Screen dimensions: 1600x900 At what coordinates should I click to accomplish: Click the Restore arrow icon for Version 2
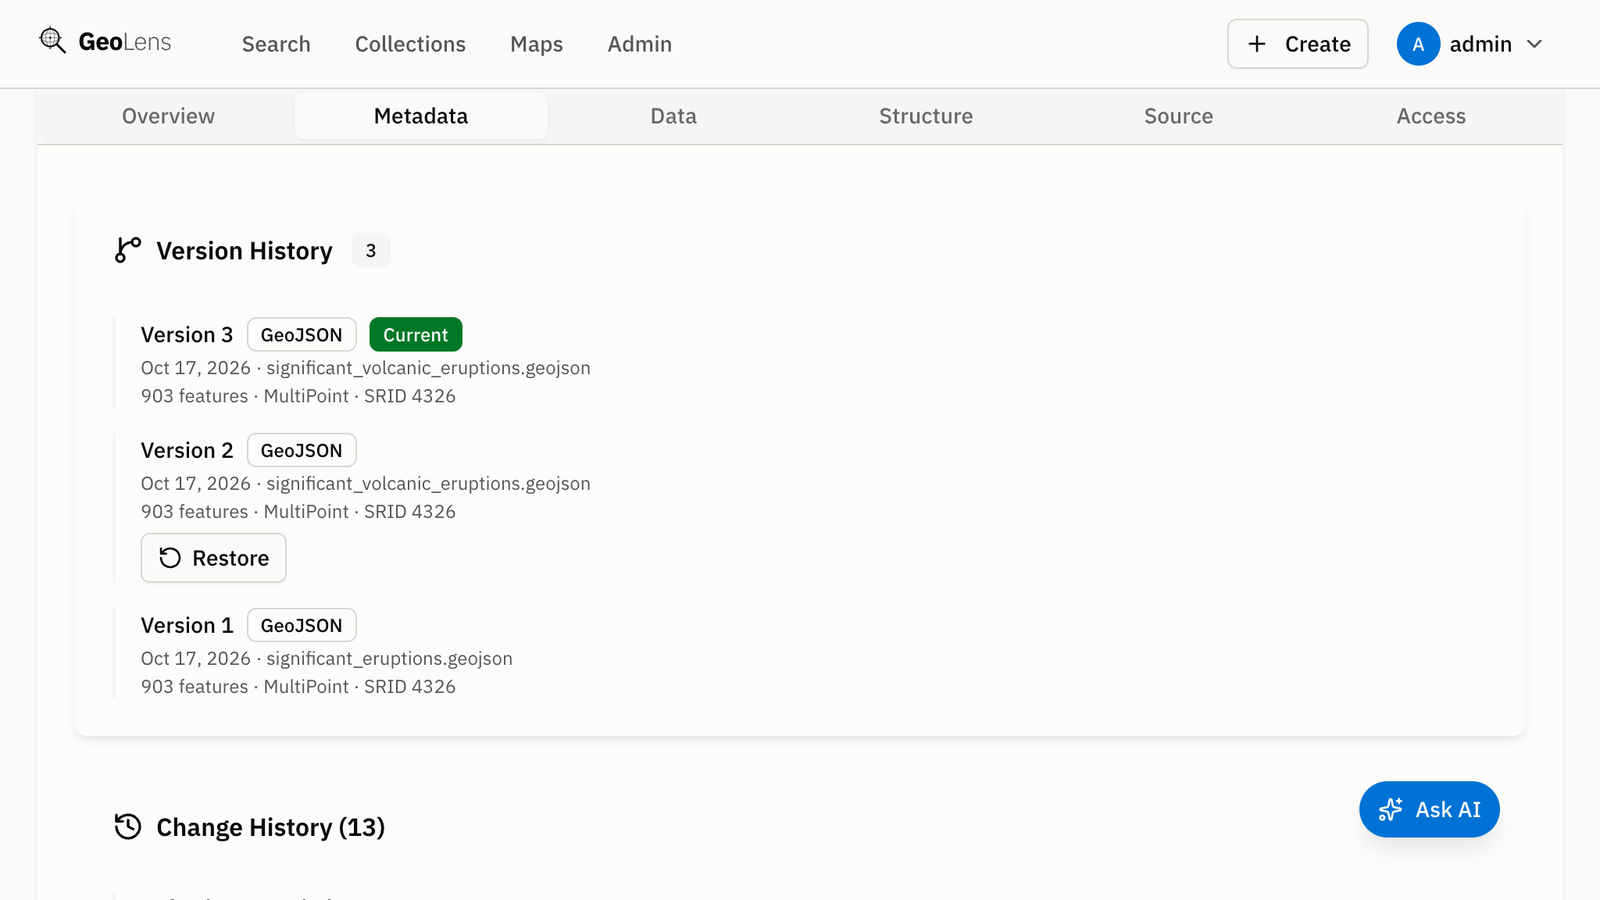170,558
